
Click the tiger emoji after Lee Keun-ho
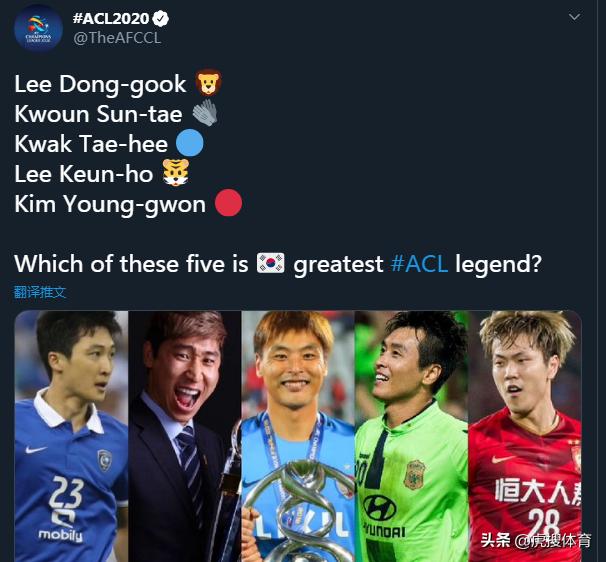click(x=176, y=173)
